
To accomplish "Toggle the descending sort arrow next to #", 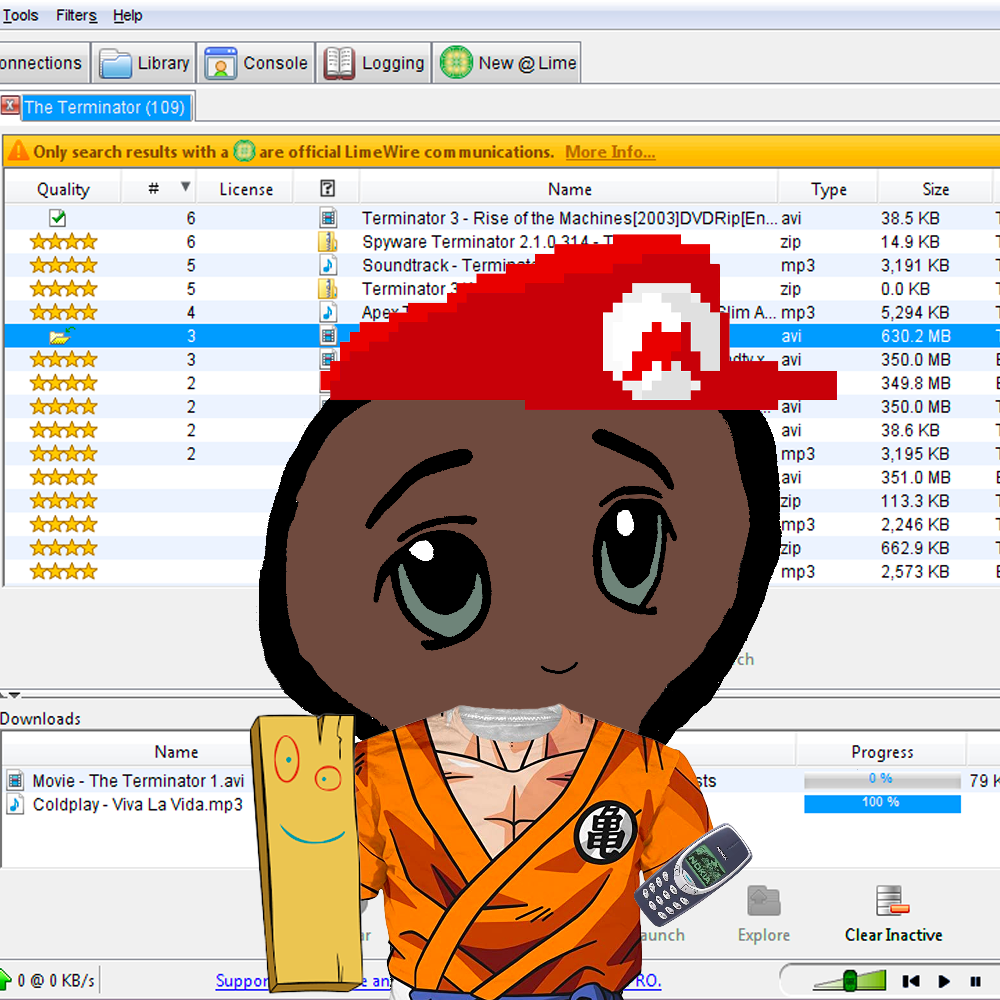I will (x=186, y=187).
